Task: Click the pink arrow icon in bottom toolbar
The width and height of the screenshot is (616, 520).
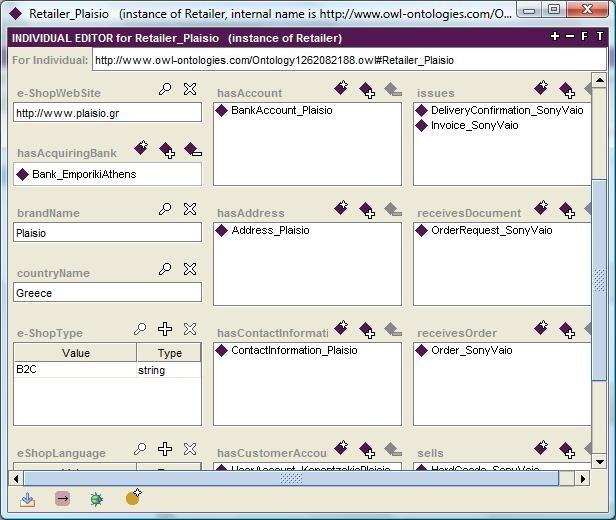Action: point(62,499)
